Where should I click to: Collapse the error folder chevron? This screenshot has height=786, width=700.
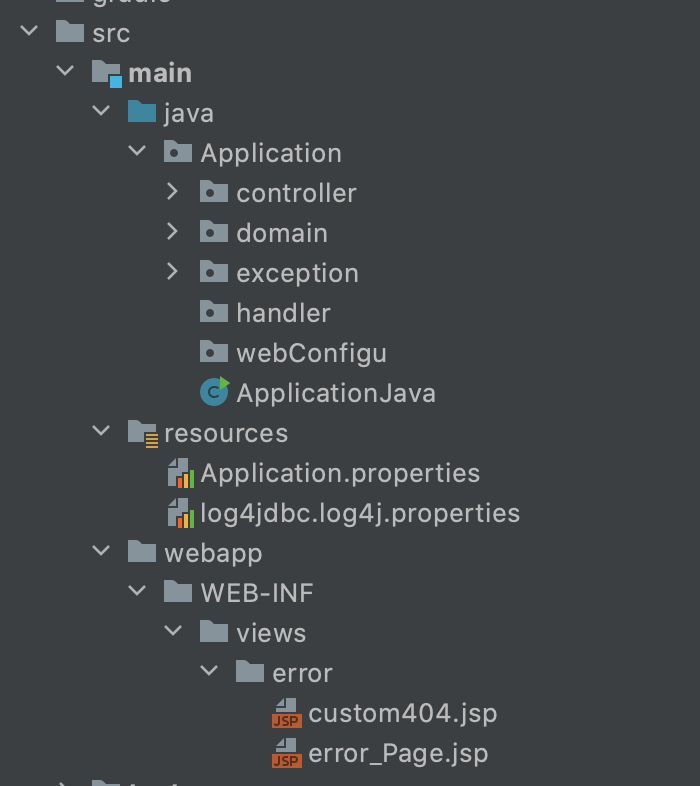tap(209, 671)
